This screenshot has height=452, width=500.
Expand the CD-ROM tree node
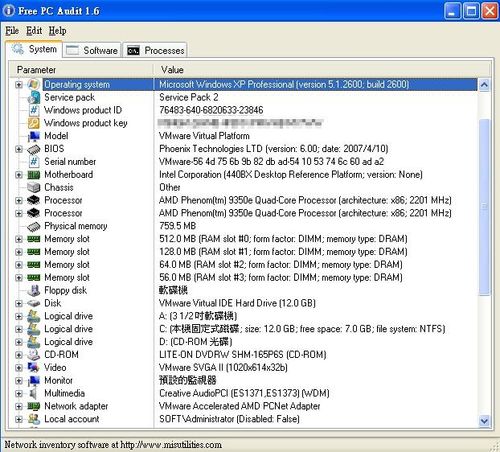(x=19, y=355)
